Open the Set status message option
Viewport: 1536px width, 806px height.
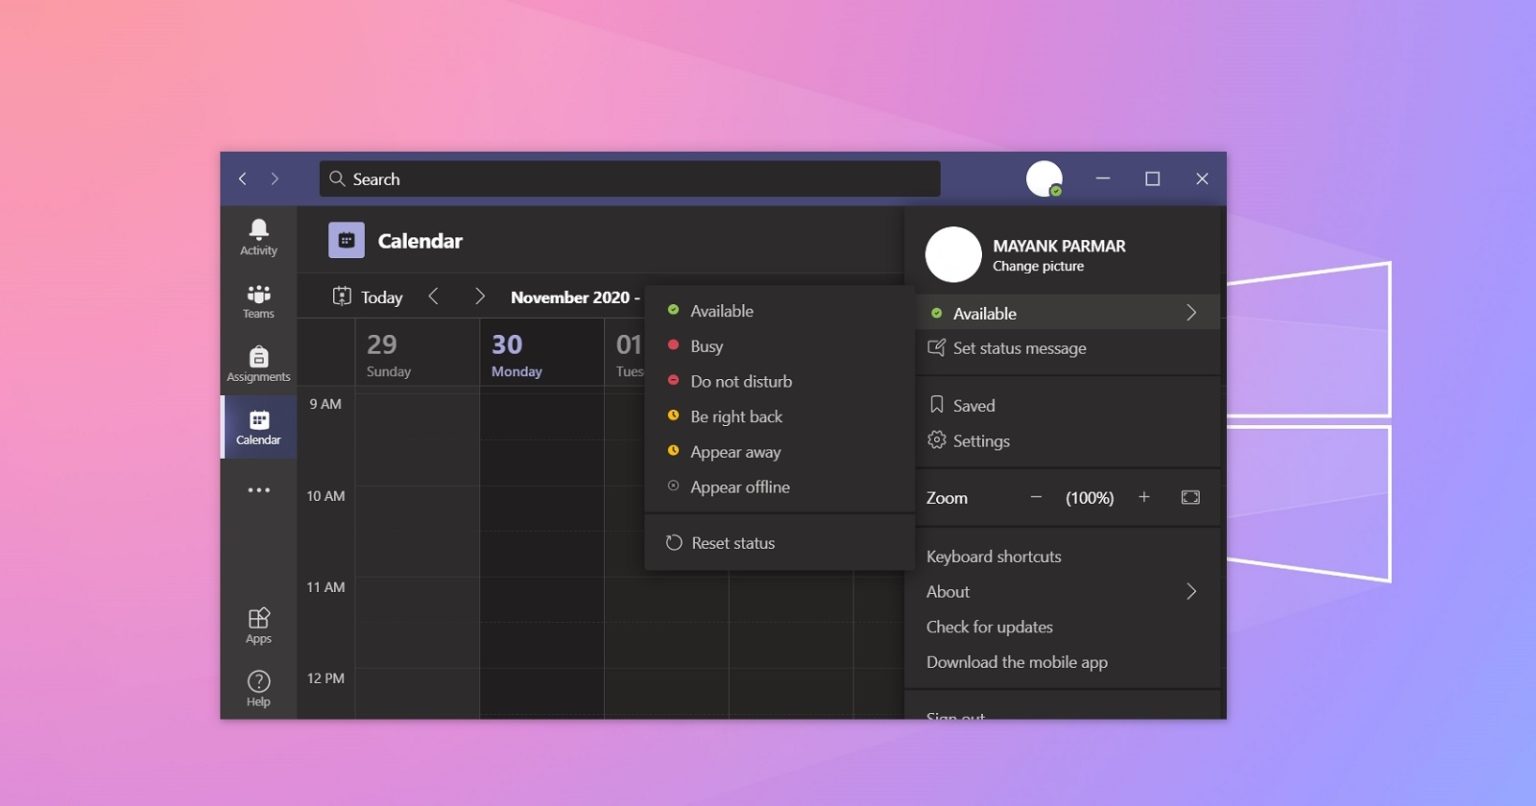tap(1019, 348)
